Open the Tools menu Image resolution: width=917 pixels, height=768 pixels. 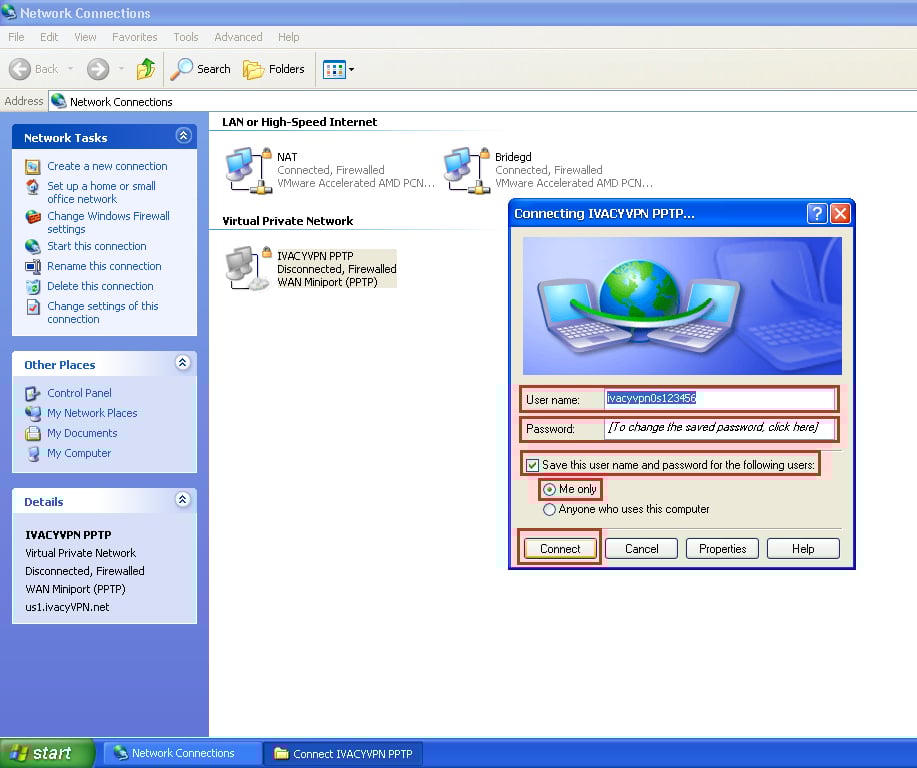pos(185,37)
